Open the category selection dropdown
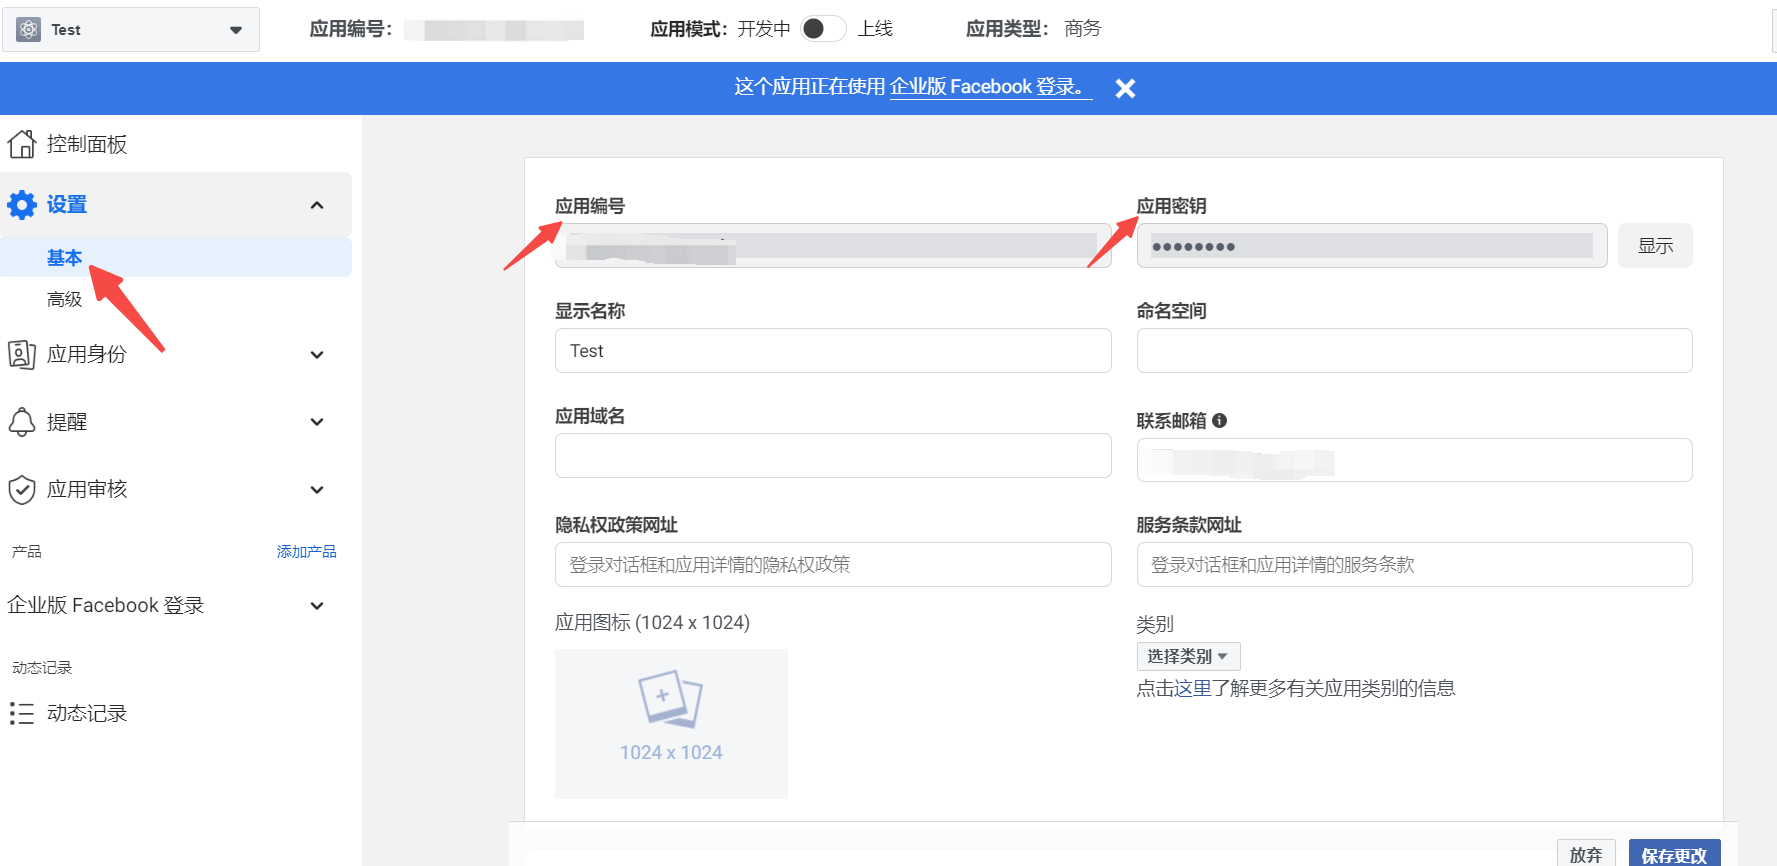This screenshot has width=1777, height=866. click(1188, 656)
